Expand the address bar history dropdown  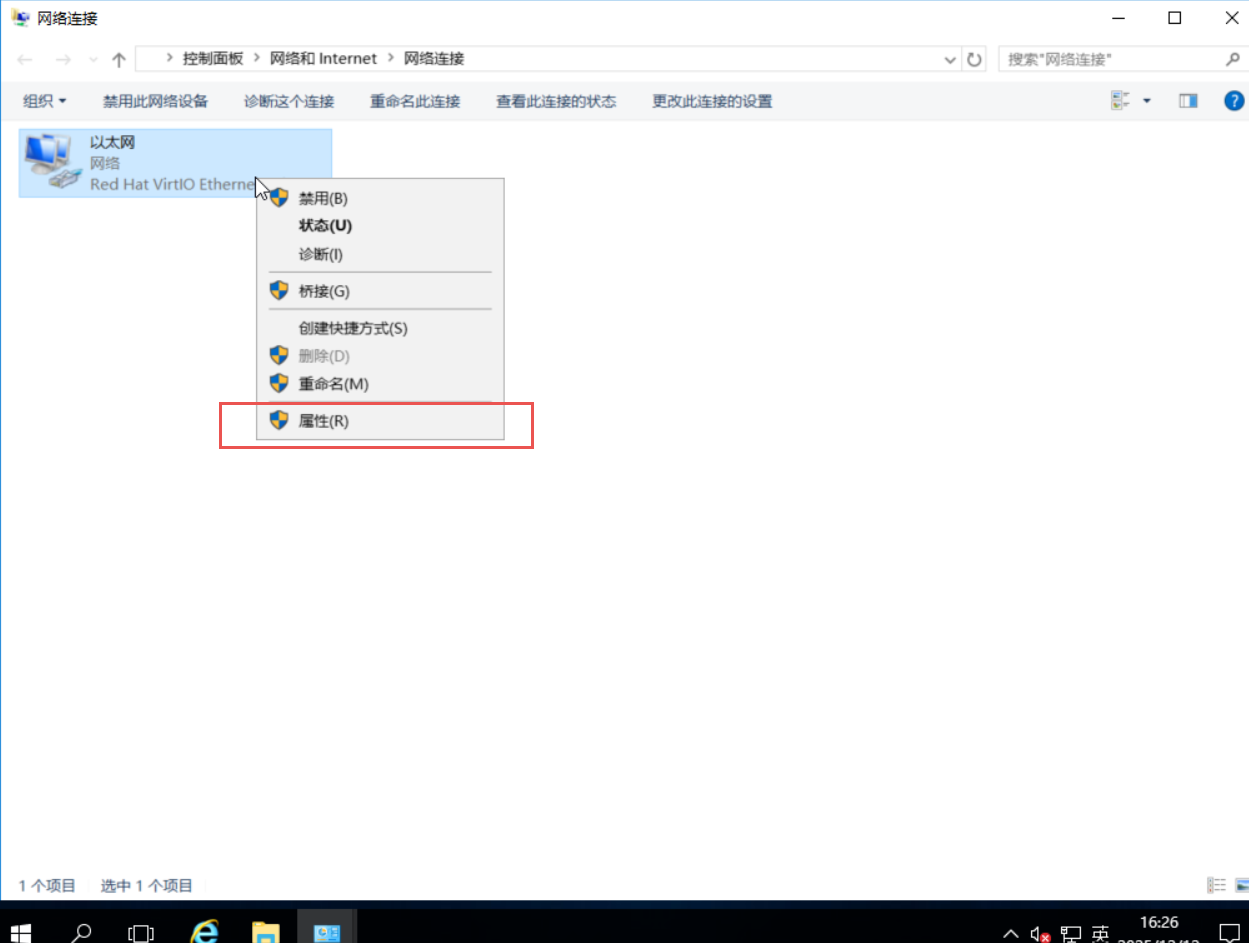coord(951,60)
